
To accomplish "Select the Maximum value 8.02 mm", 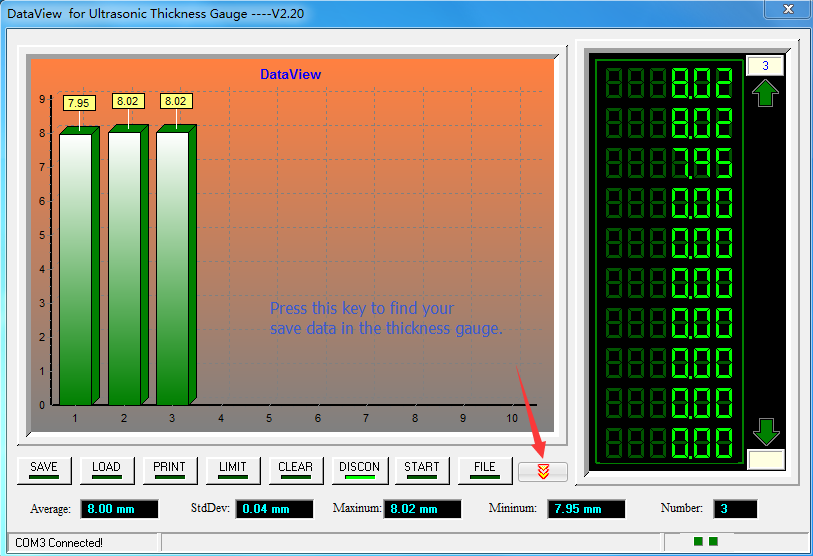I will point(422,509).
